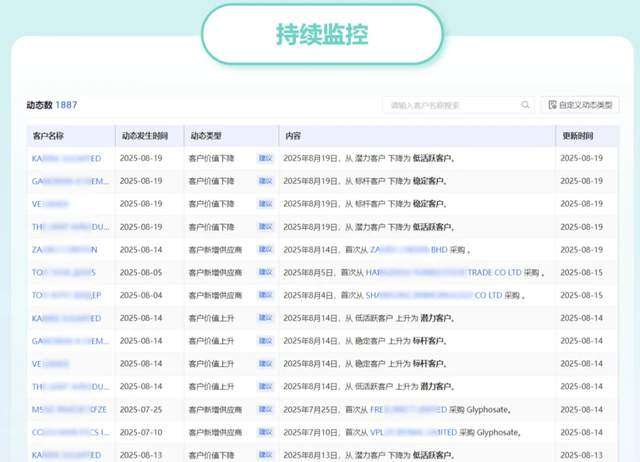Click 建议 tag in the TH…DU 2025-08-19 row
The image size is (640, 462).
tap(265, 227)
